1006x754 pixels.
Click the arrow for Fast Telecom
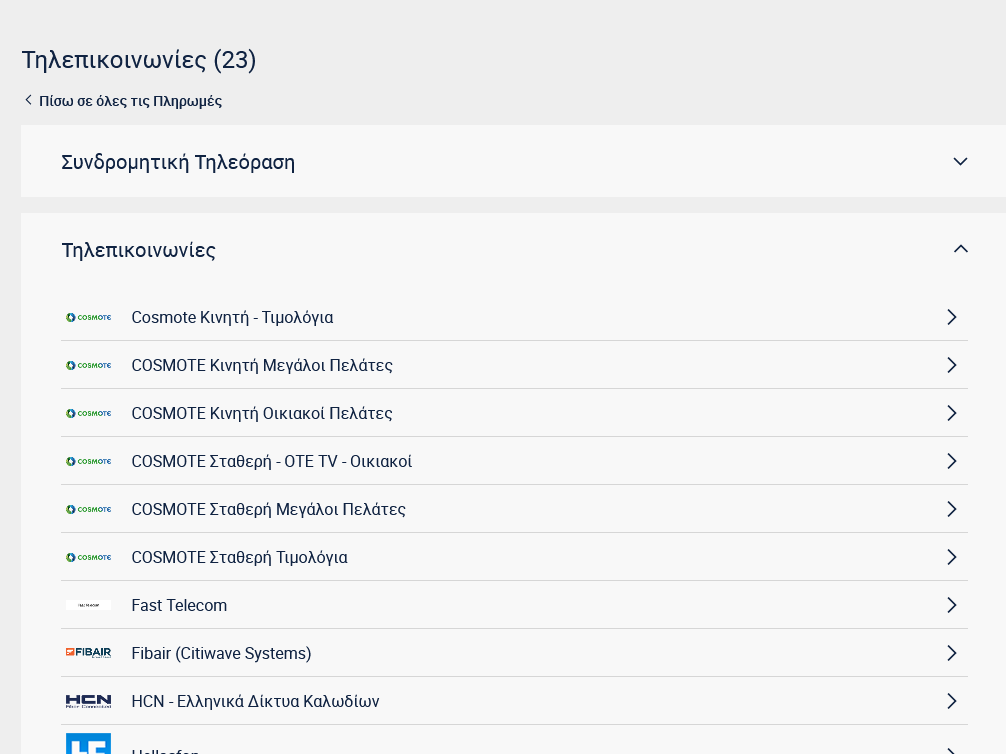click(x=952, y=605)
